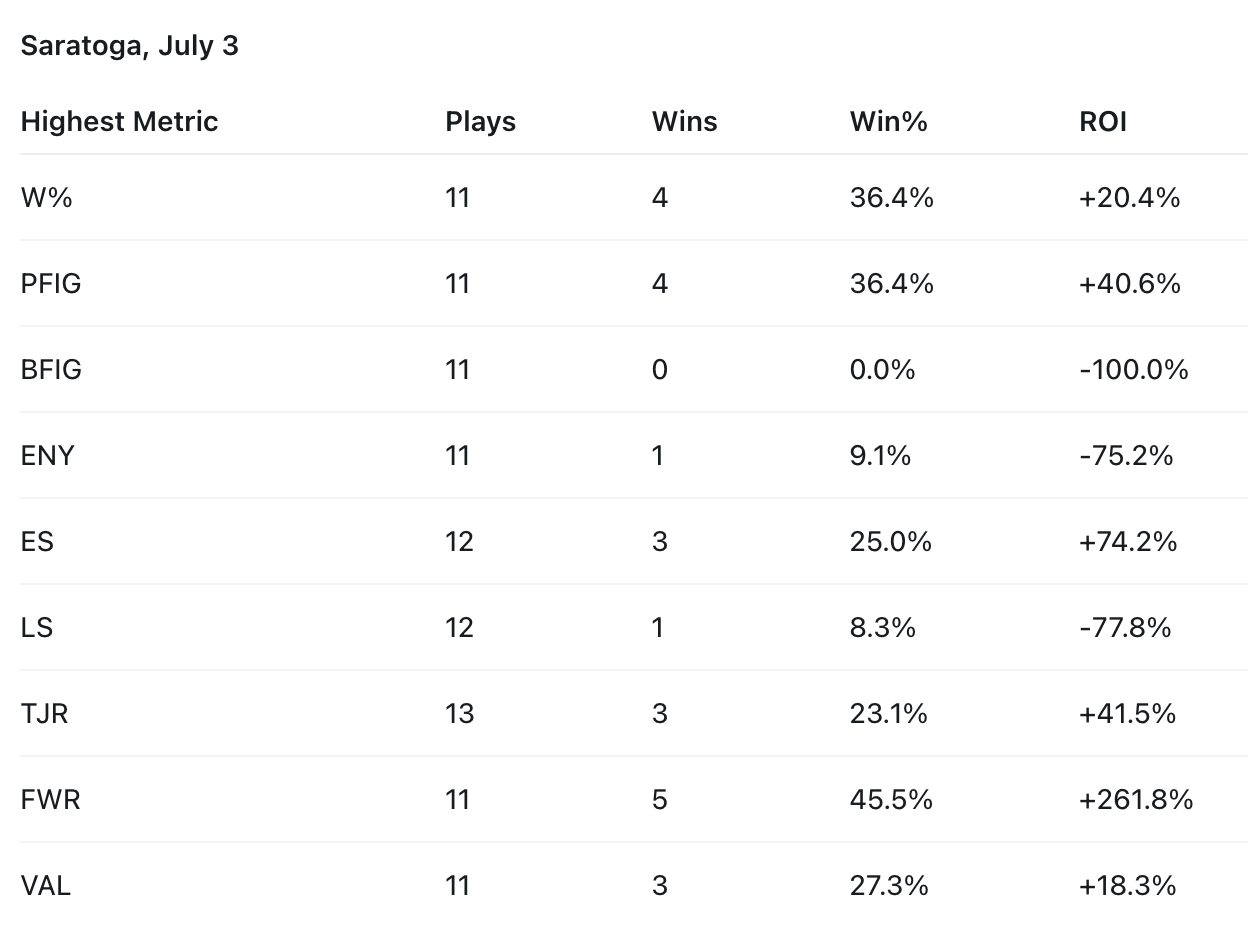Select the VAL metric row label

click(46, 886)
